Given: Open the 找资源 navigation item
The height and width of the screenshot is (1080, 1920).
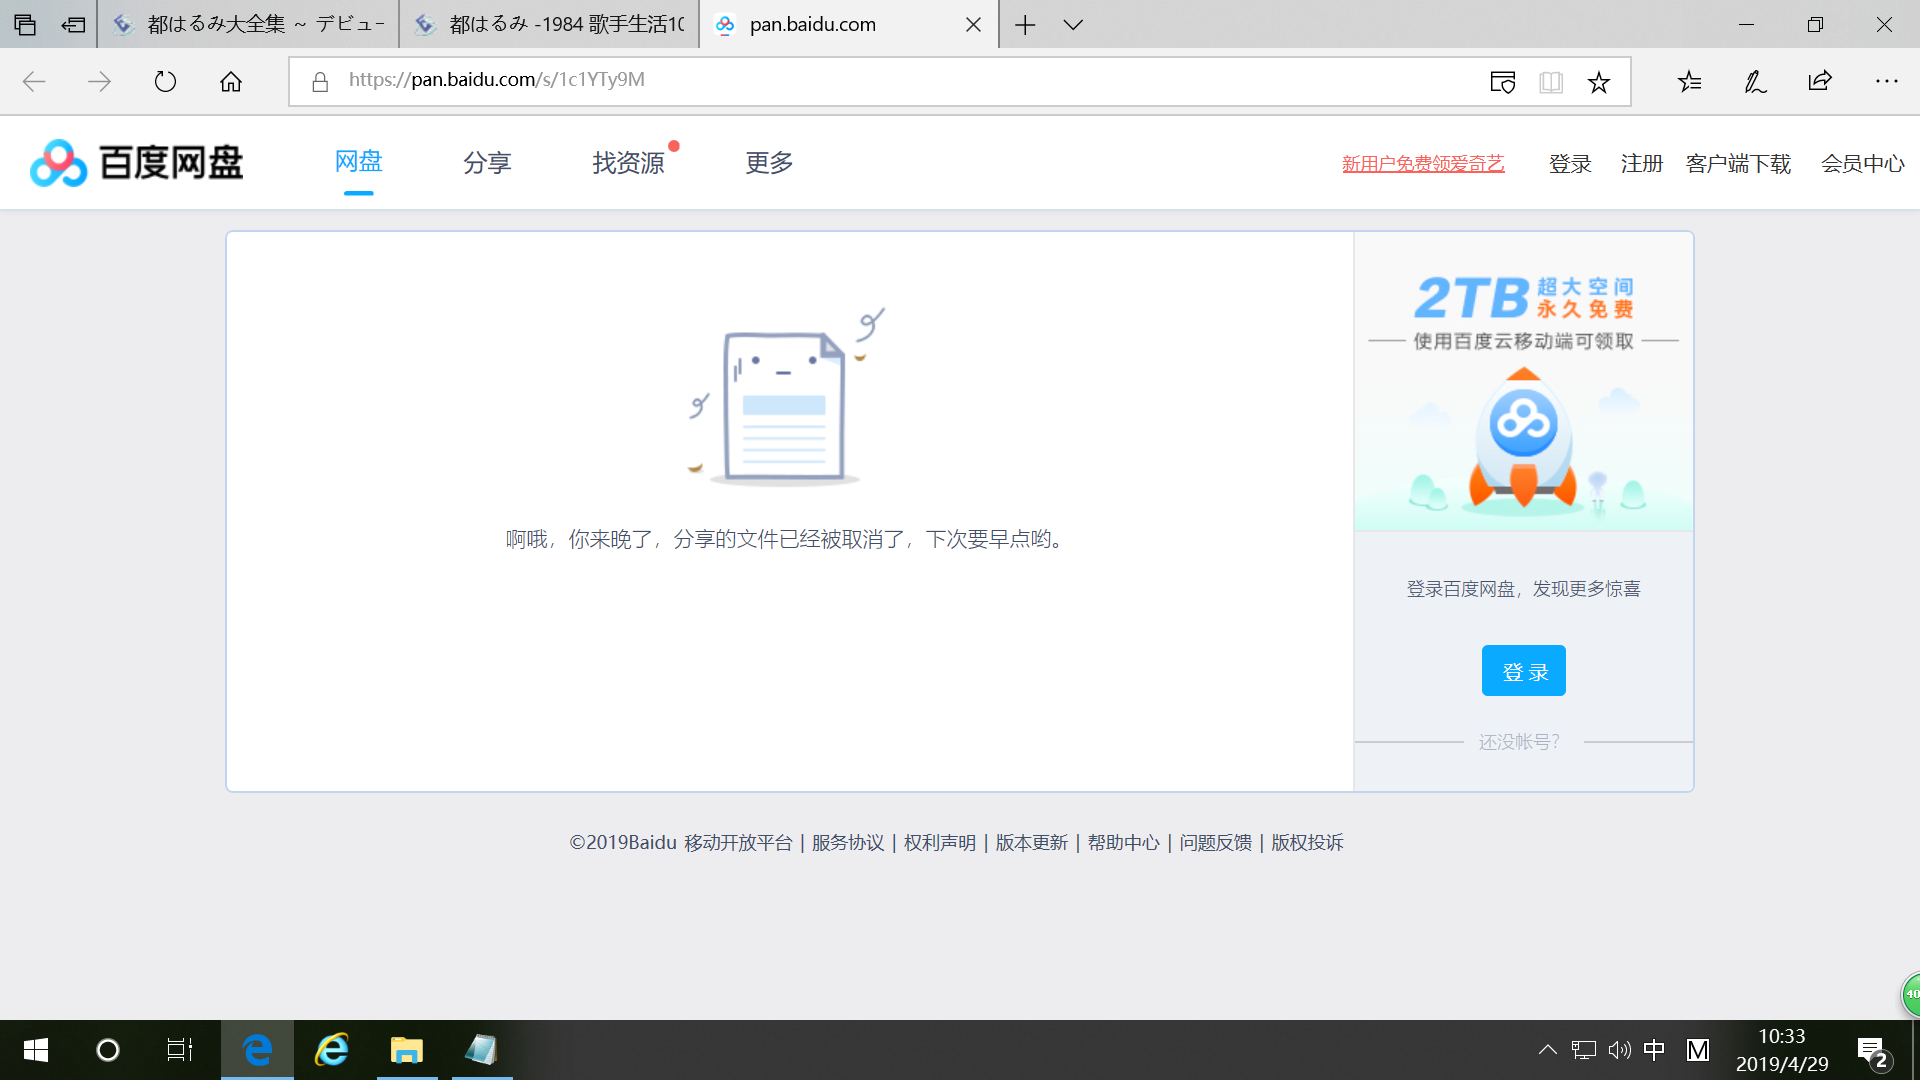Looking at the screenshot, I should (628, 162).
